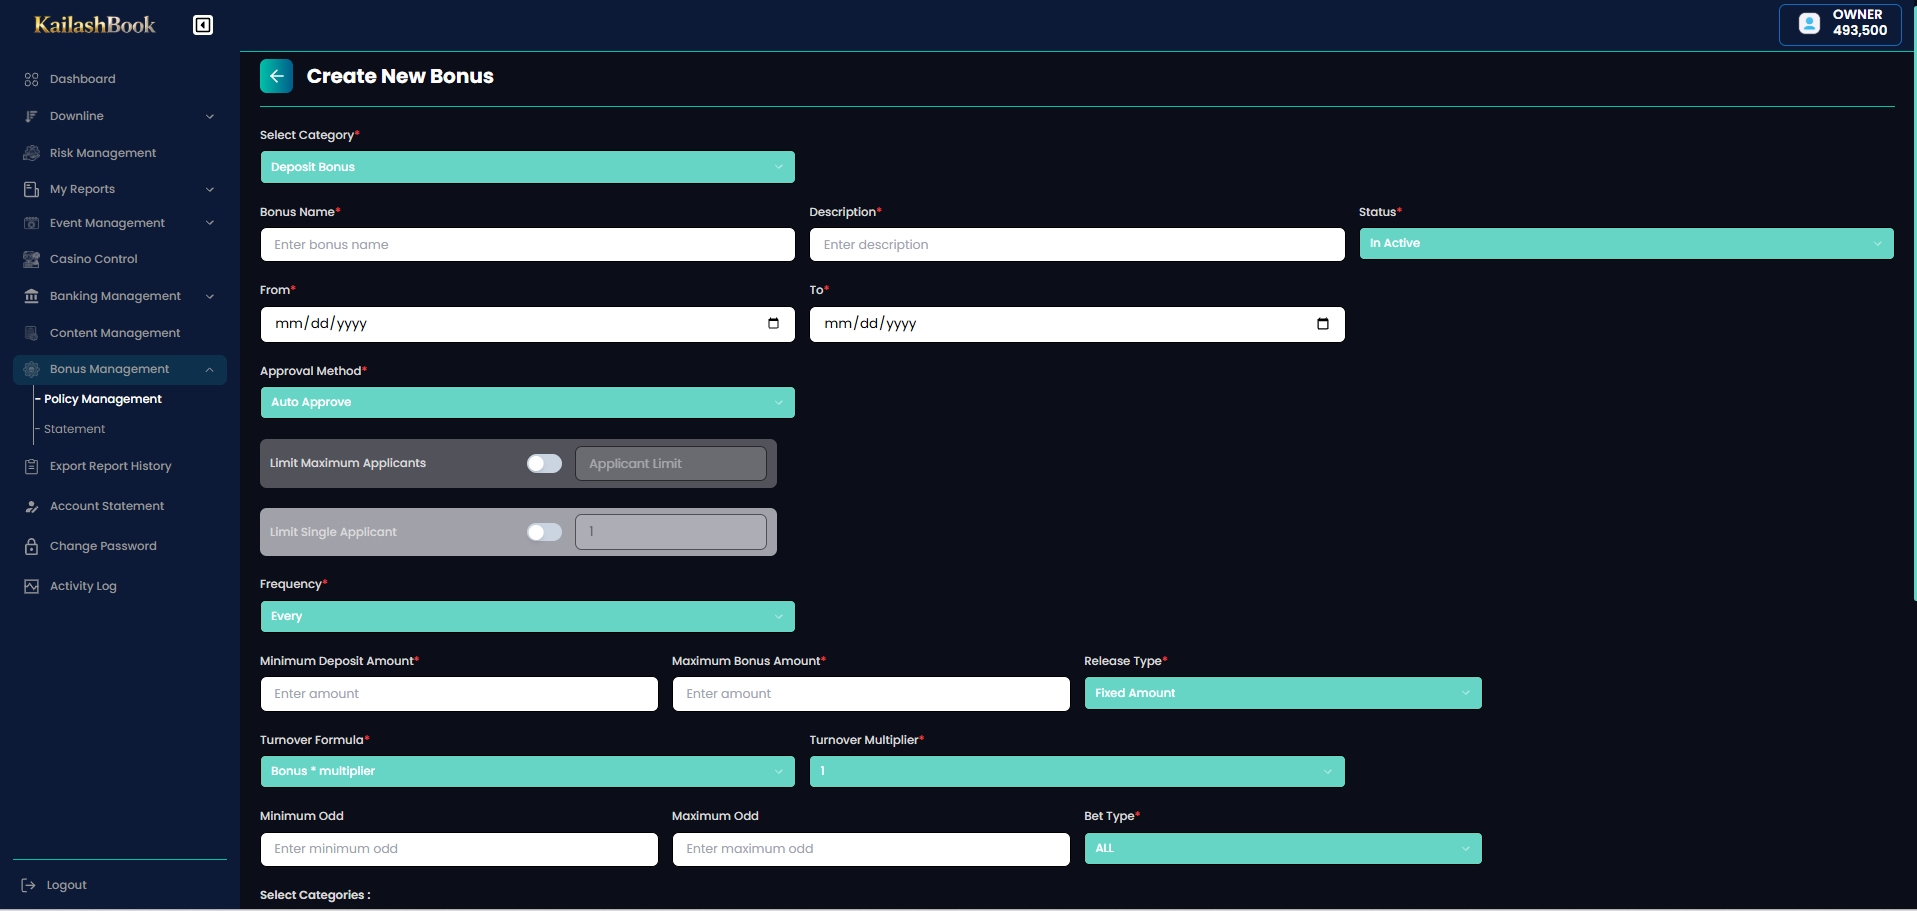Image resolution: width=1917 pixels, height=911 pixels.
Task: Click the Bonus Management icon
Action: click(x=31, y=369)
